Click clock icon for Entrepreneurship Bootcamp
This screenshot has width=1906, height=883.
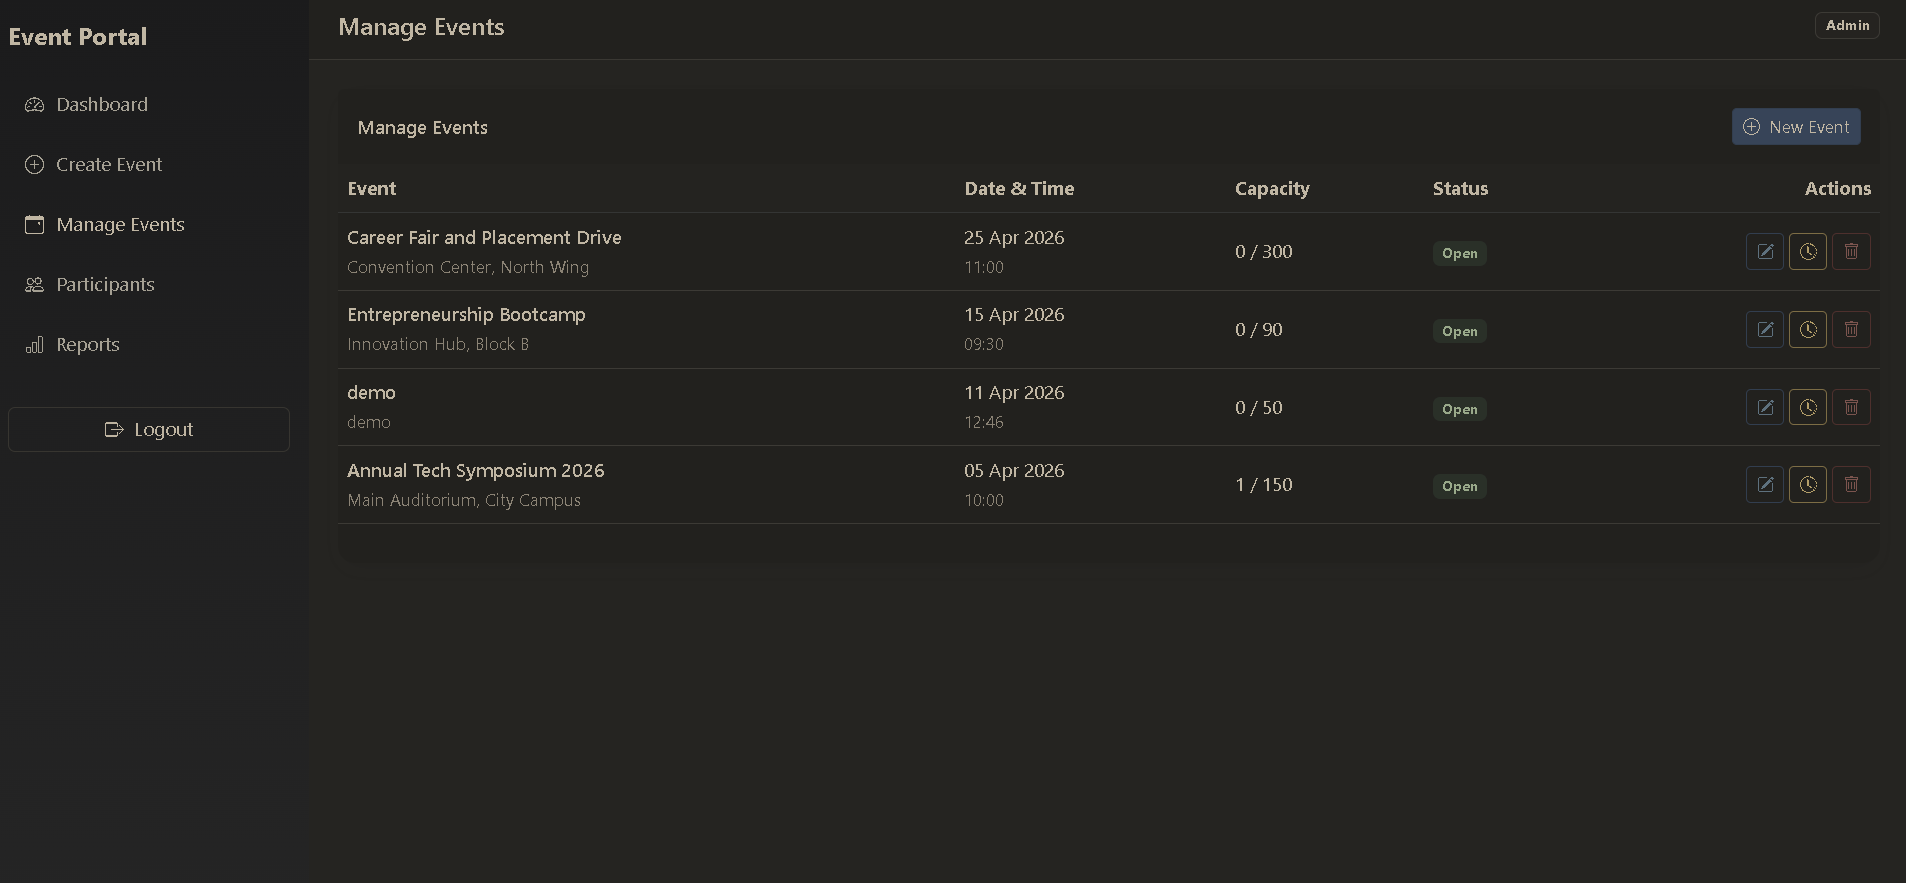click(x=1808, y=329)
